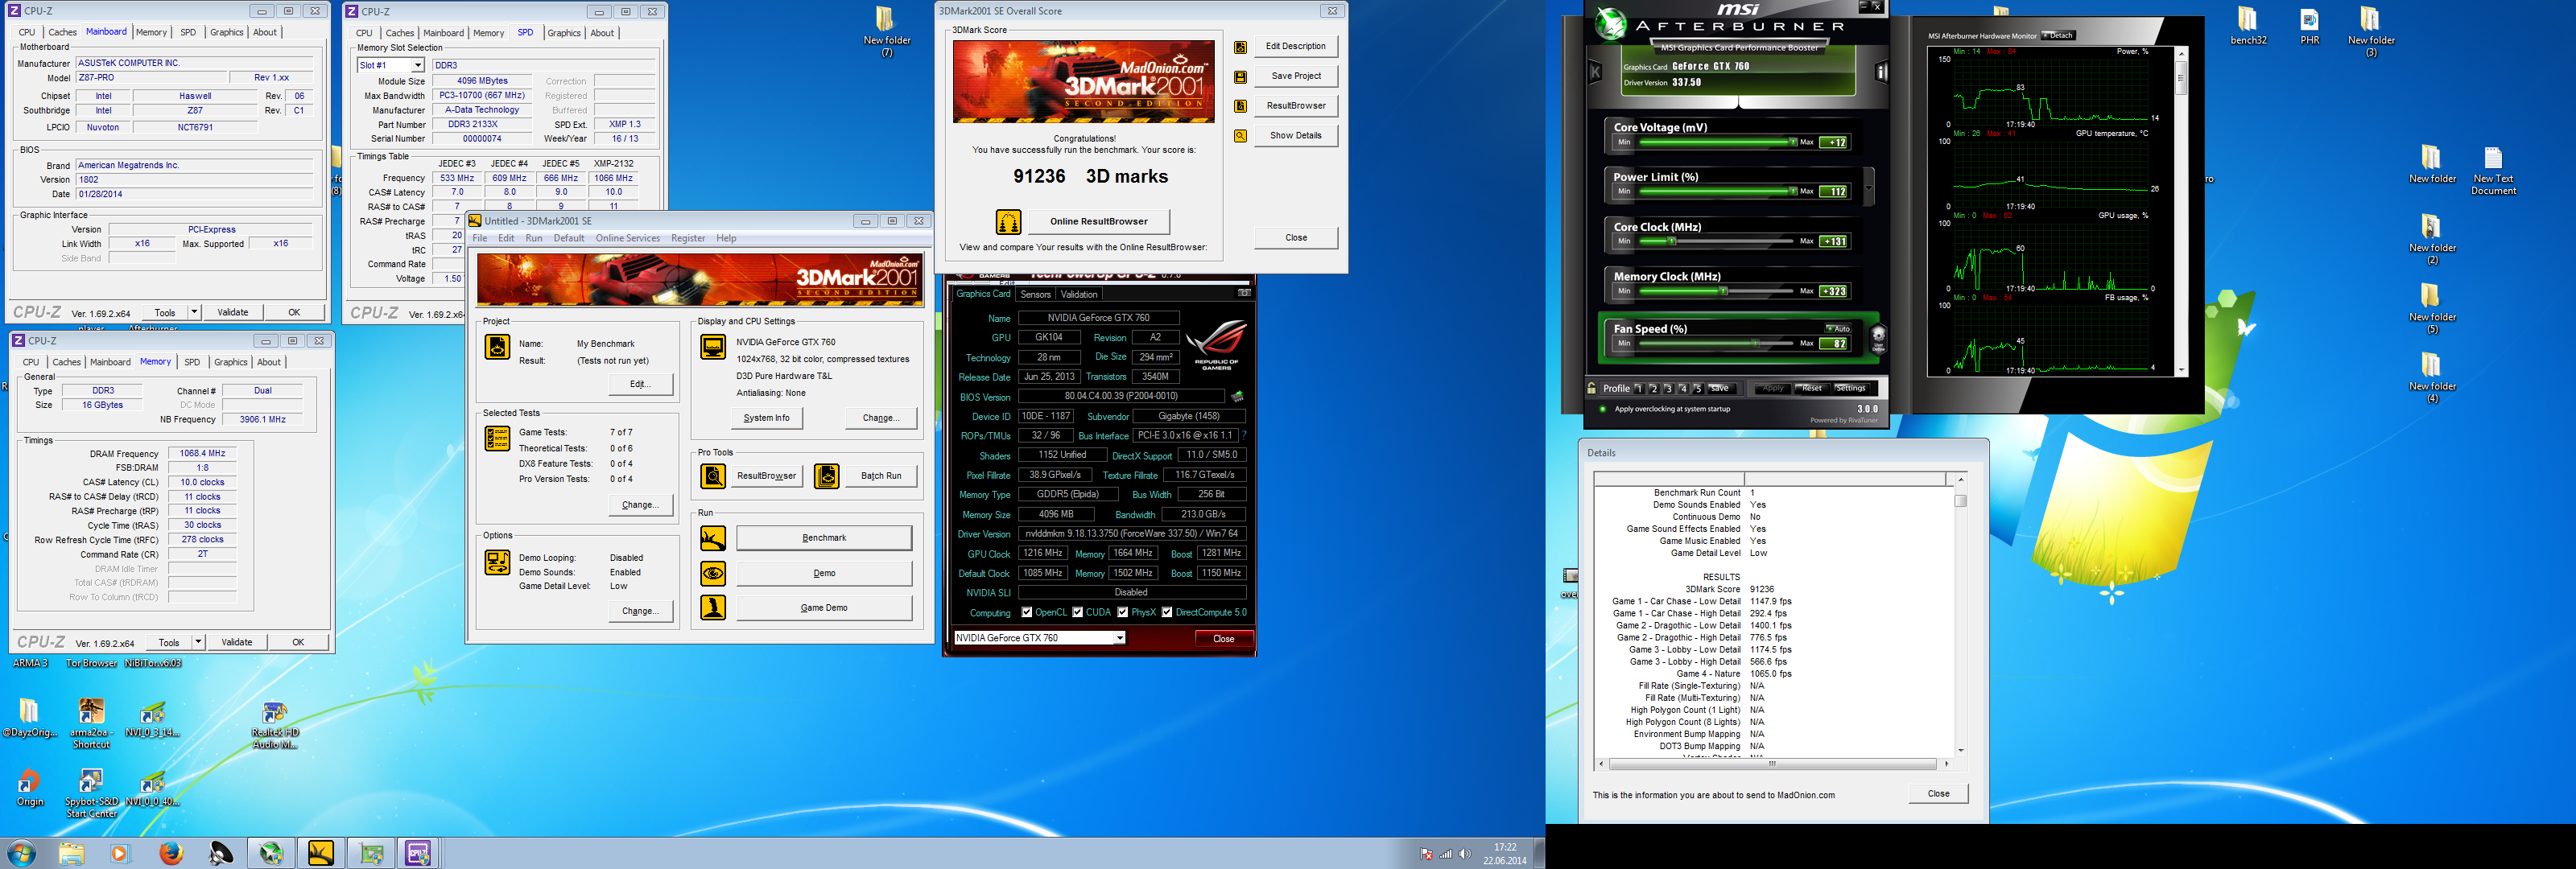Toggle Auto fan speed in Afterburner
This screenshot has width=2576, height=869.
1838,328
